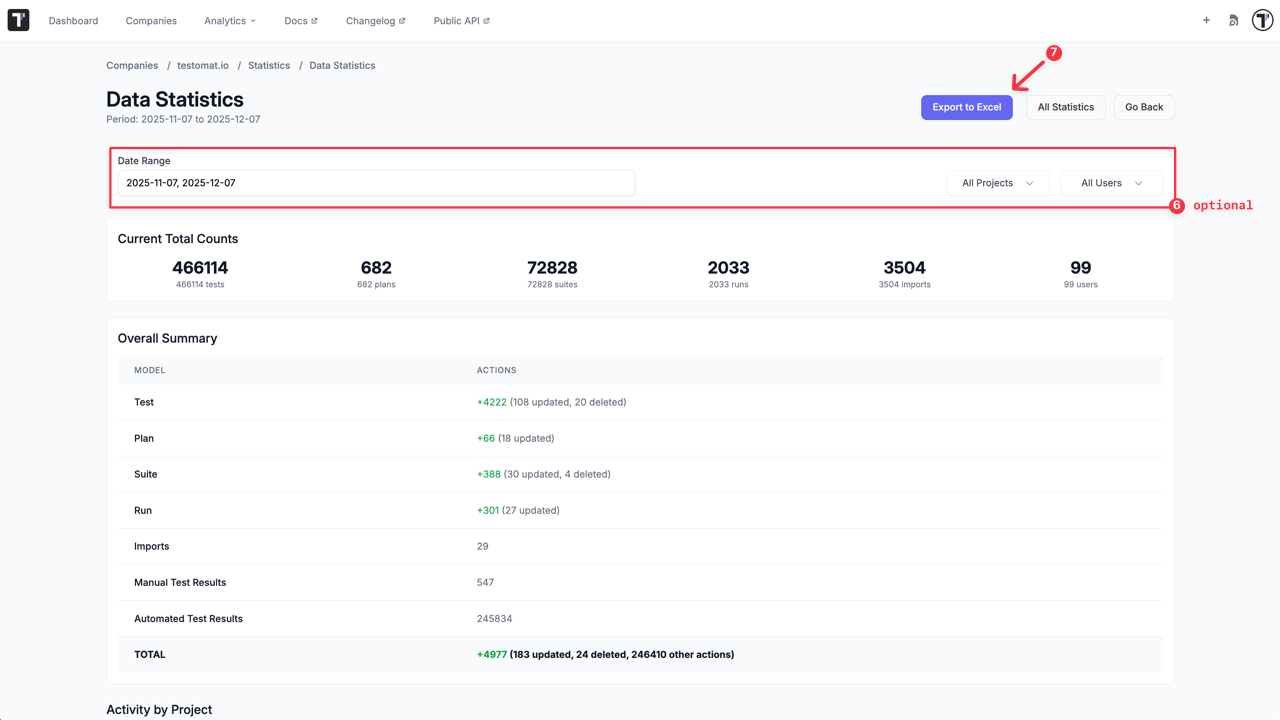Open the plus icon in top bar
This screenshot has height=720, width=1280.
[x=1206, y=20]
